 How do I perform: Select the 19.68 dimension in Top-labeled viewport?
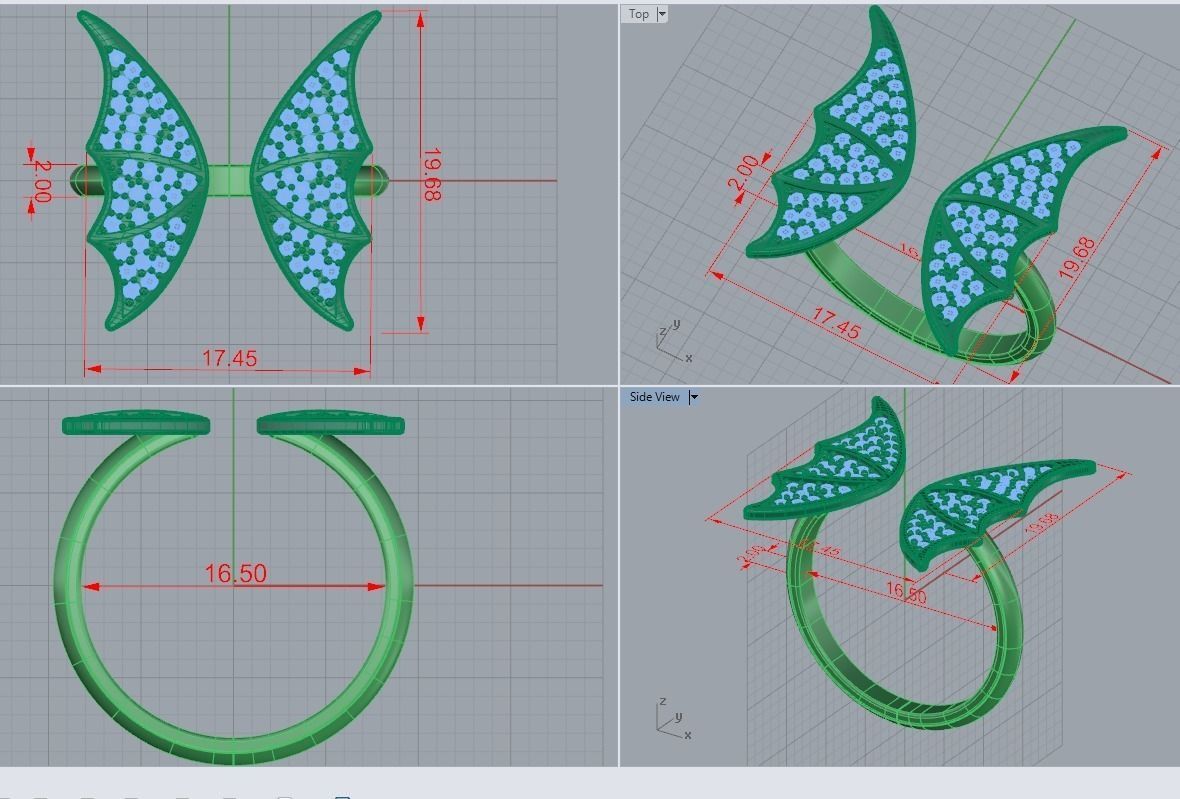[x=1077, y=258]
